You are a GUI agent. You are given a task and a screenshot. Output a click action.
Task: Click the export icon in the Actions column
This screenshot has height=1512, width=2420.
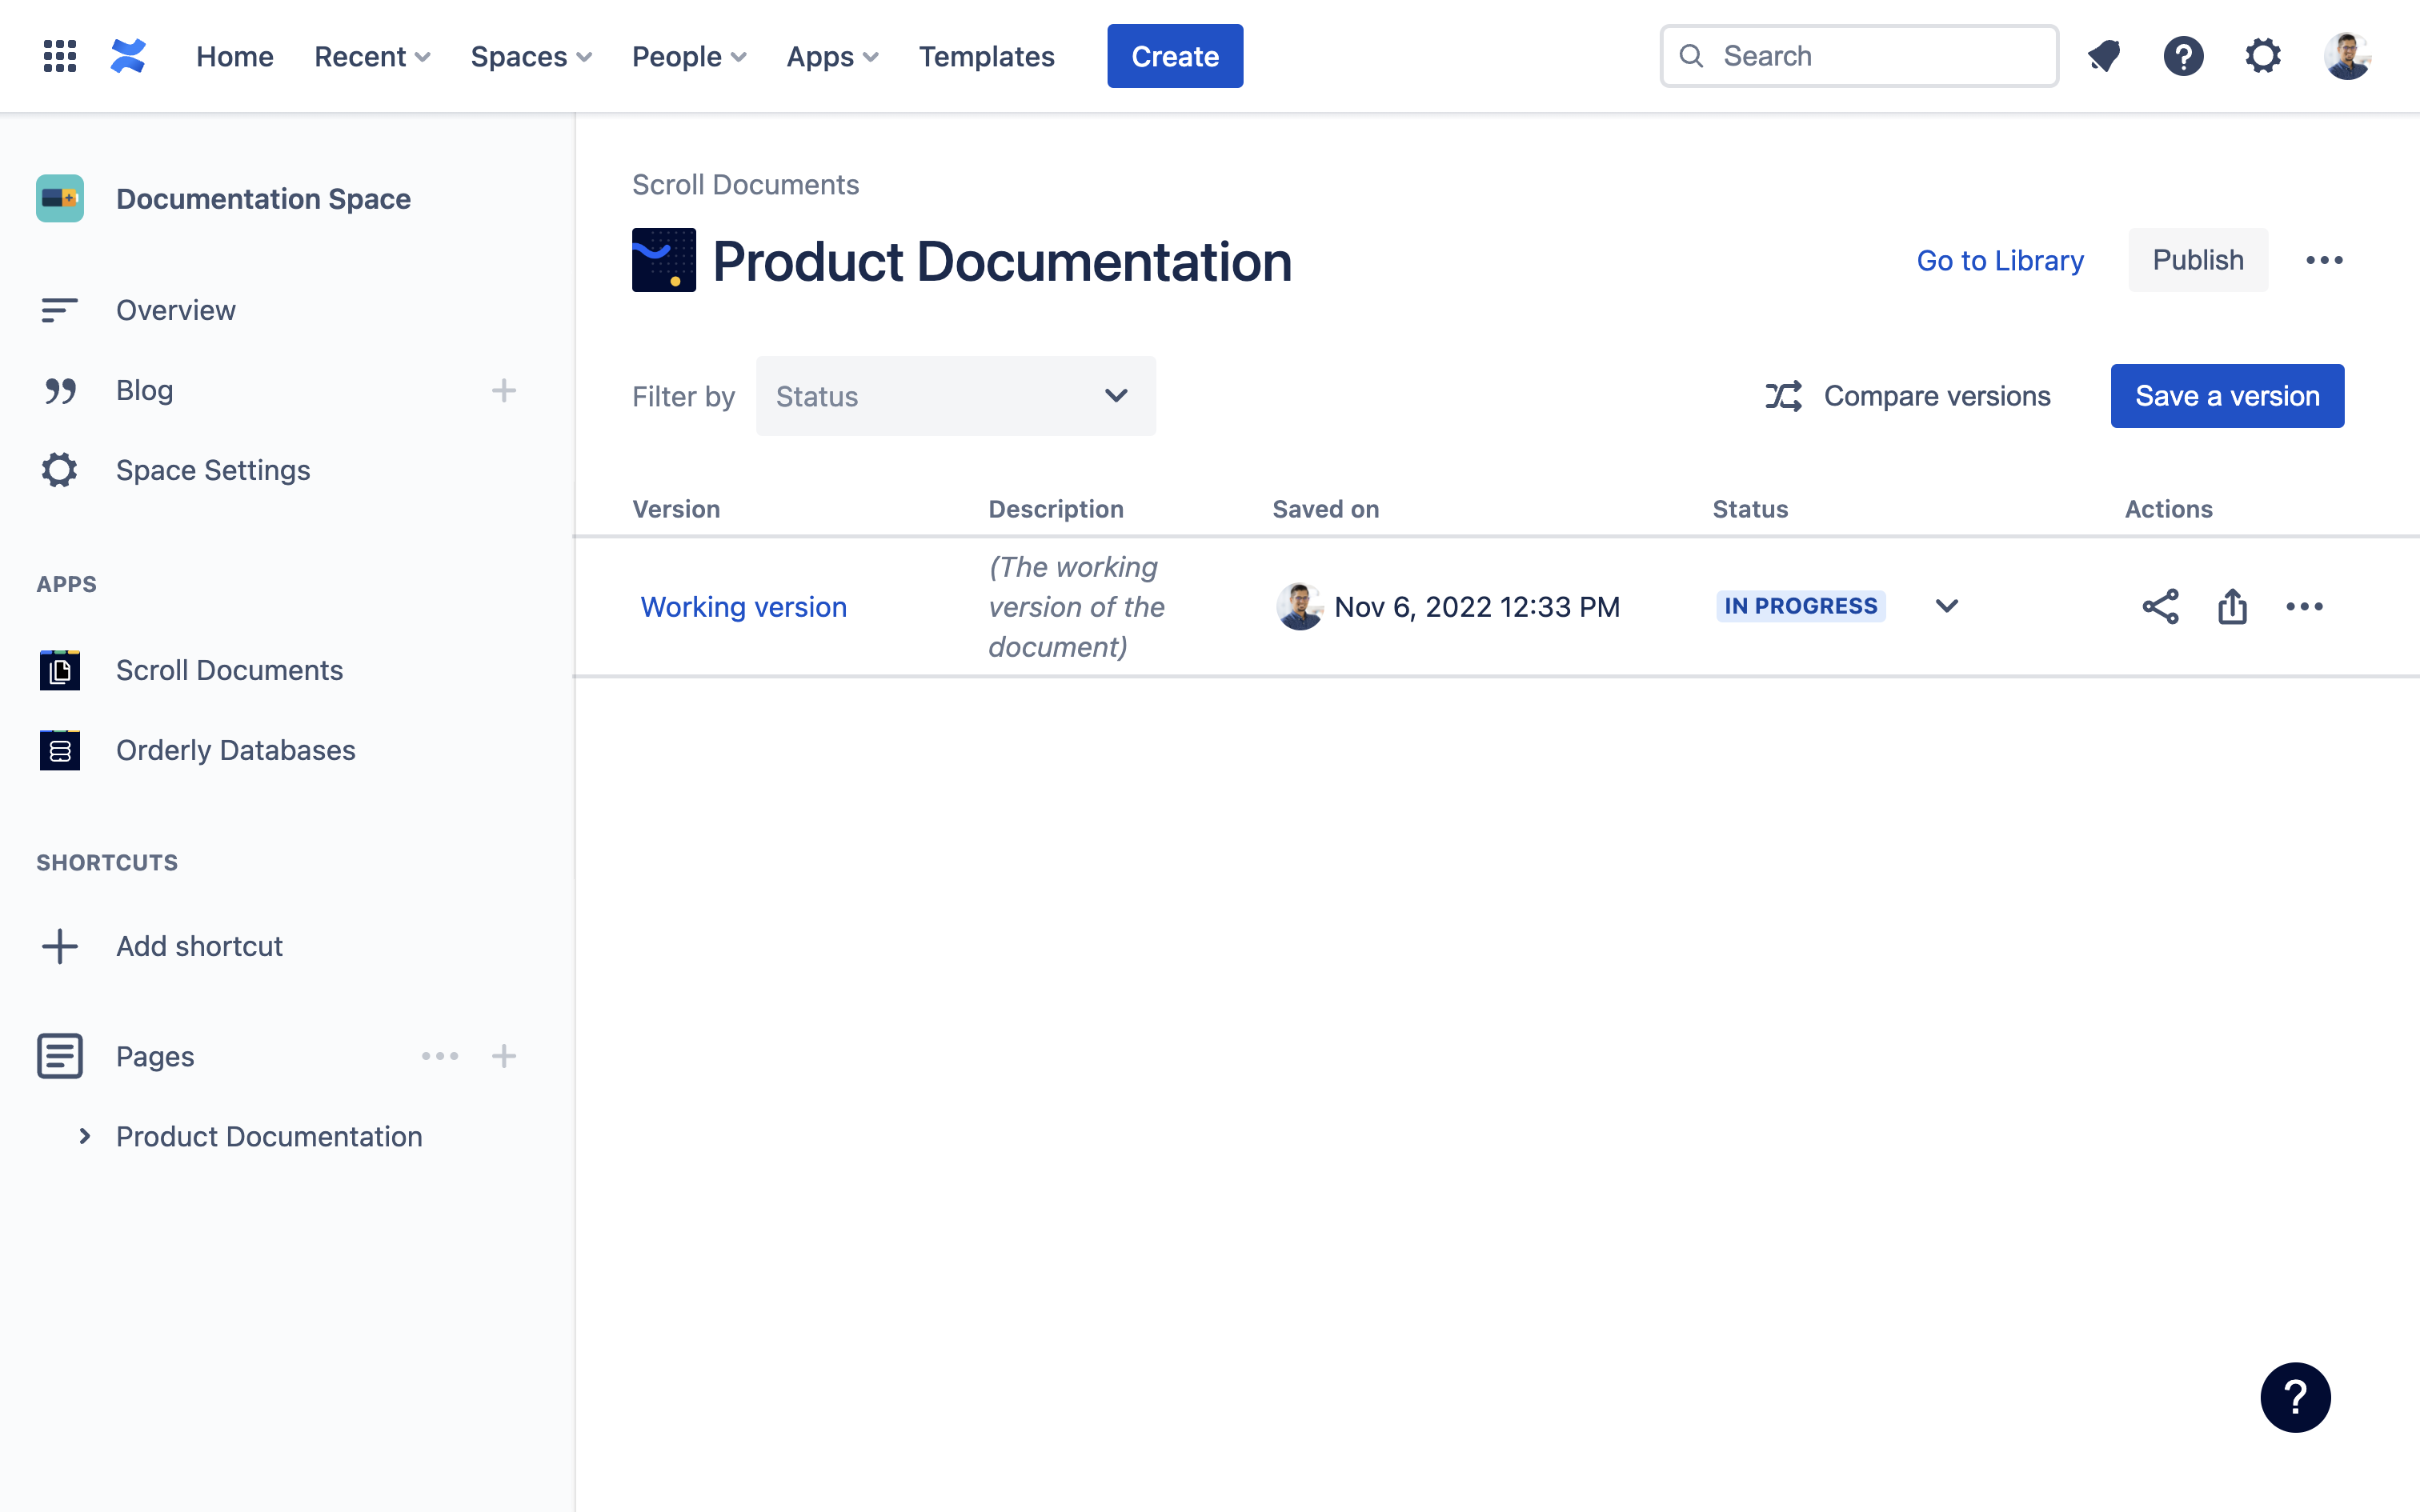(2232, 607)
